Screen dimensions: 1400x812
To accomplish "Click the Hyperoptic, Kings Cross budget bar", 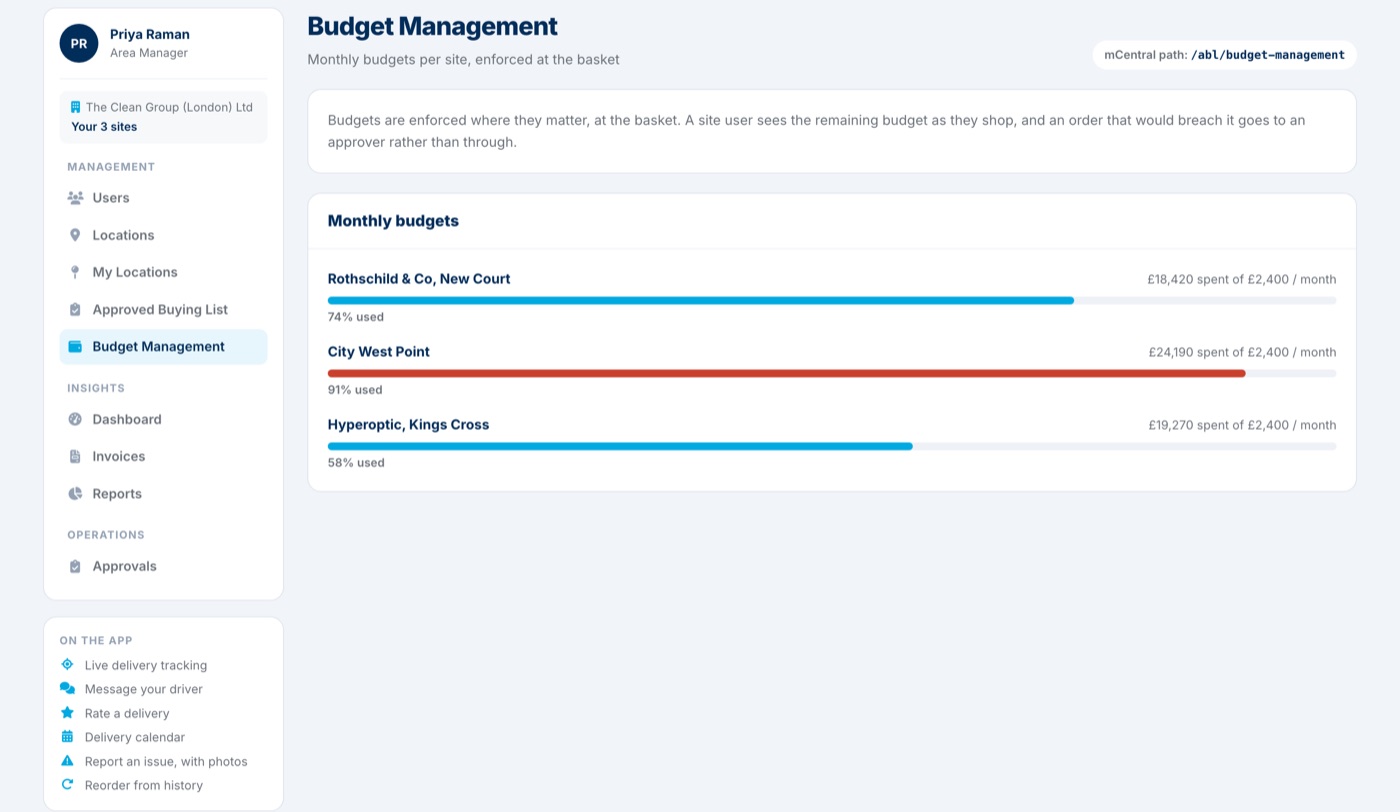I will point(832,446).
